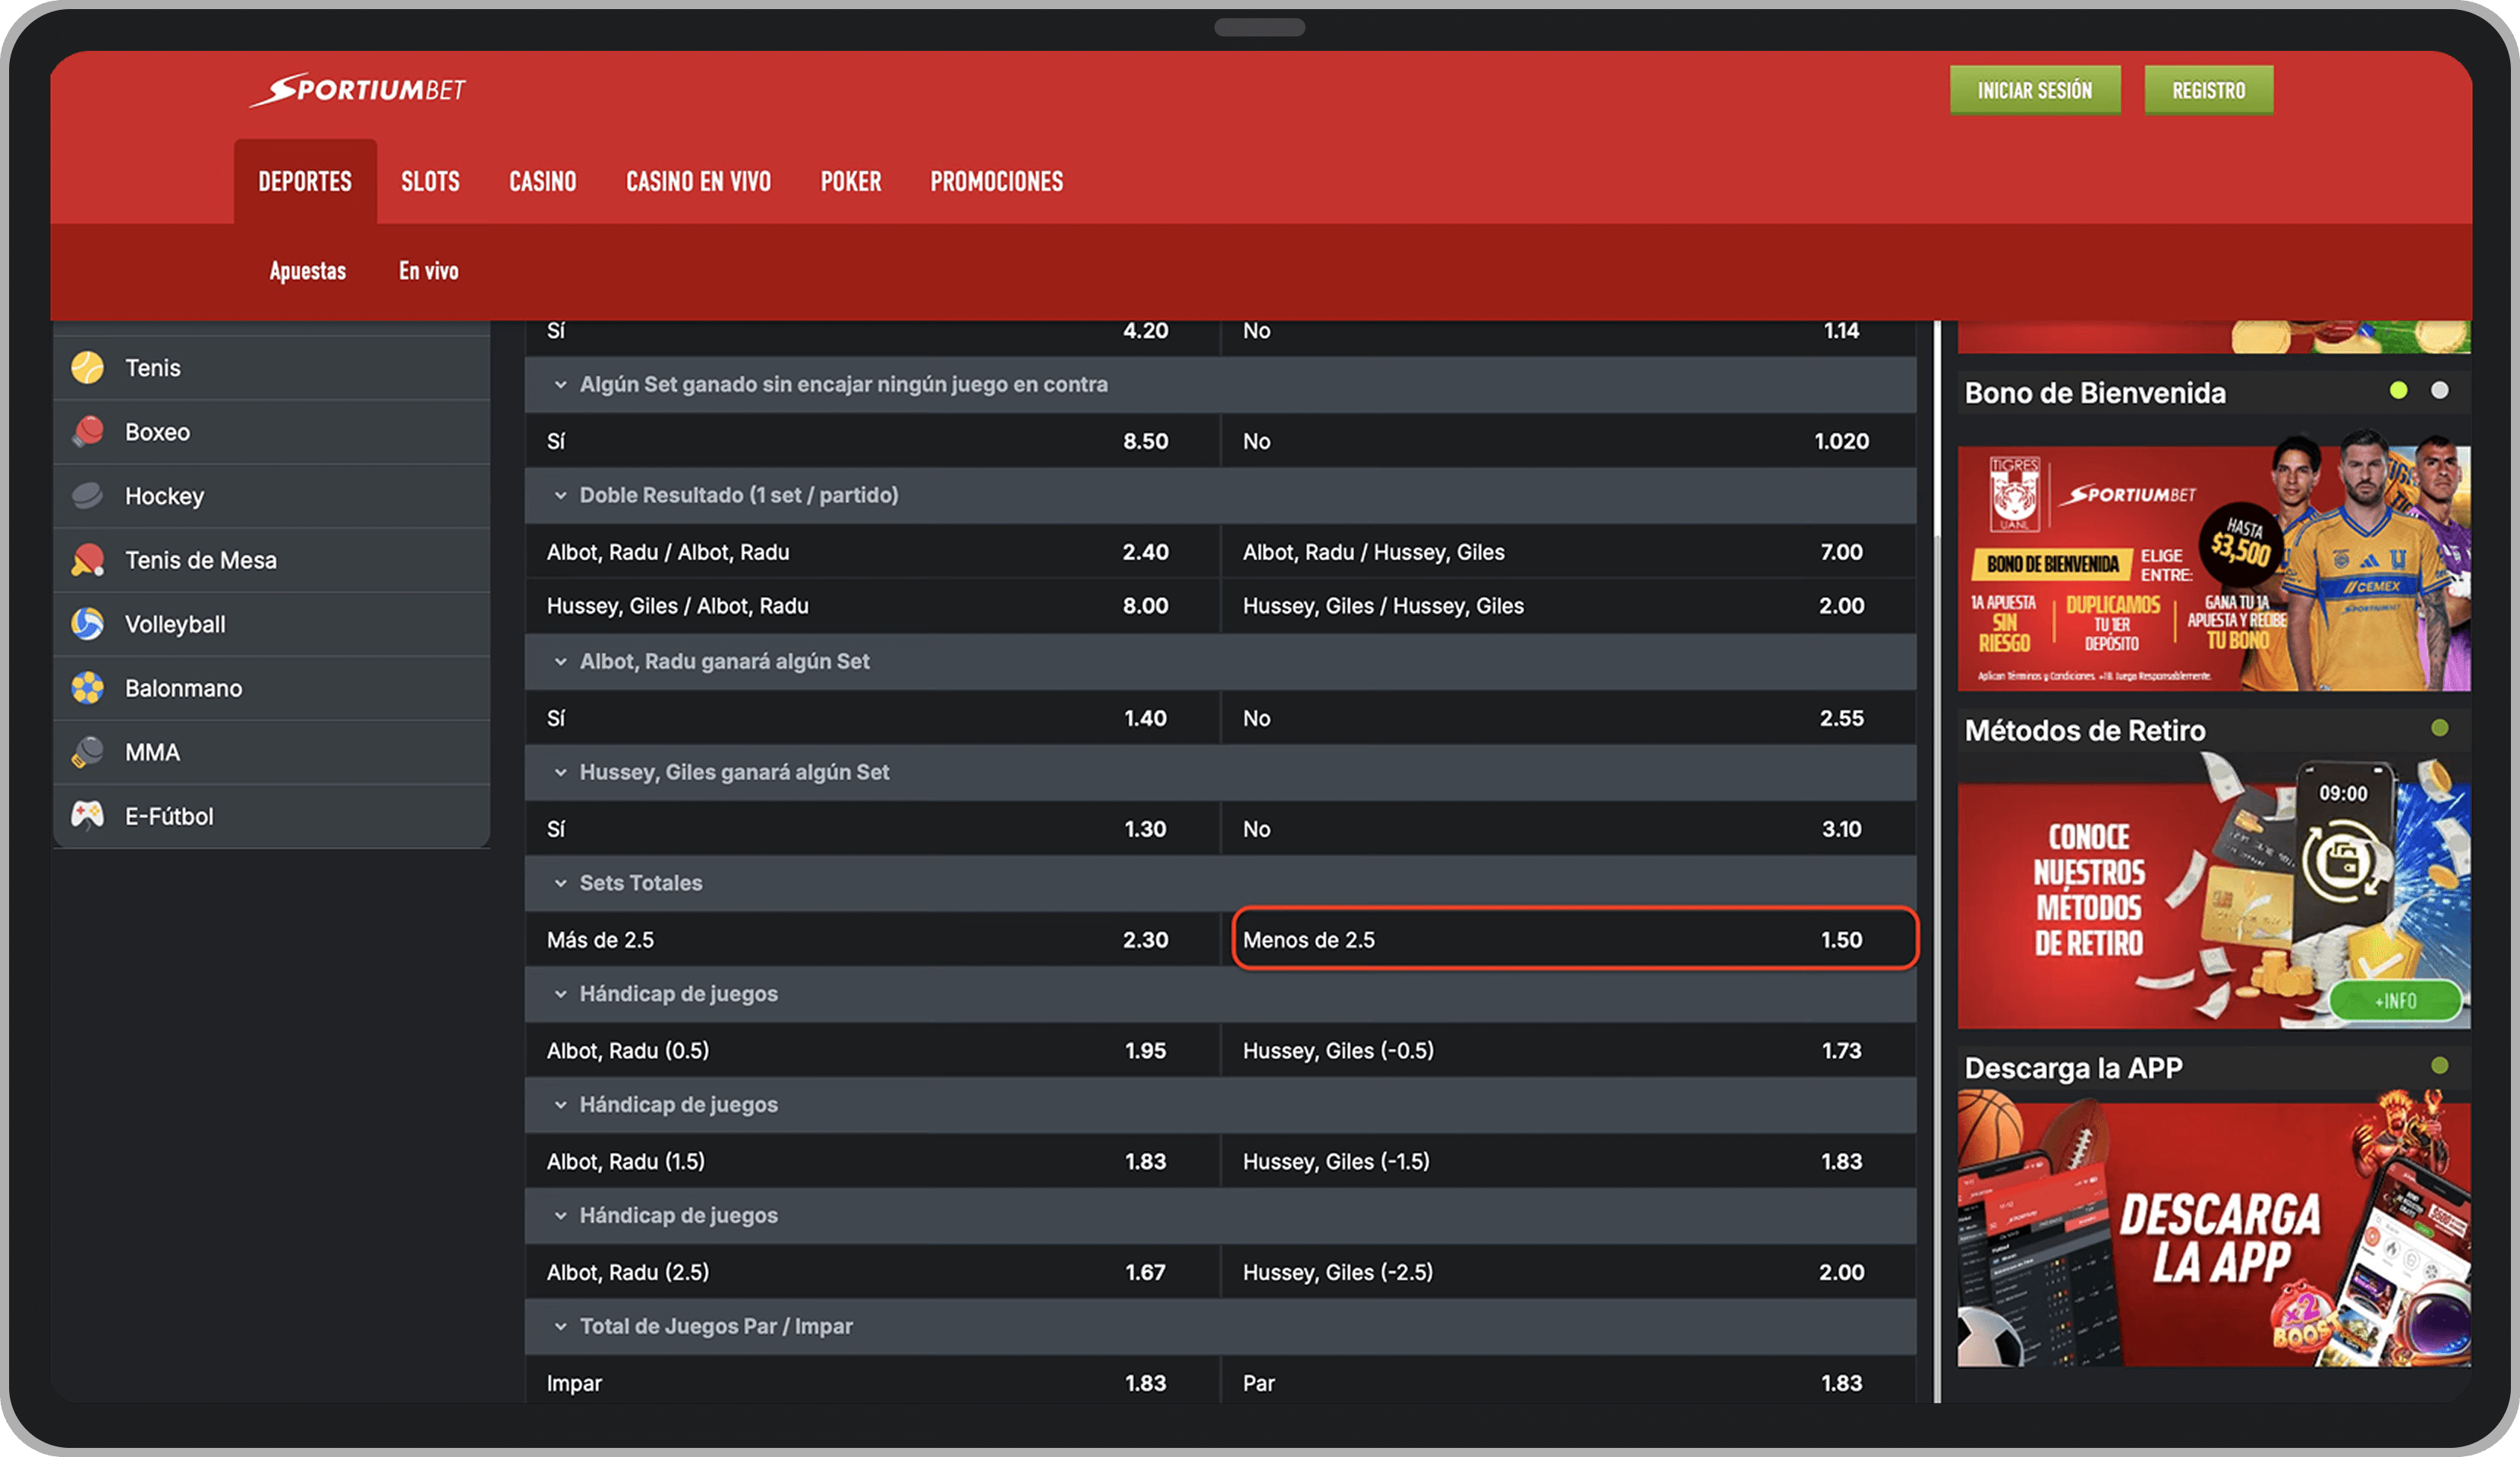Select the MMA gloves icon

(x=89, y=751)
